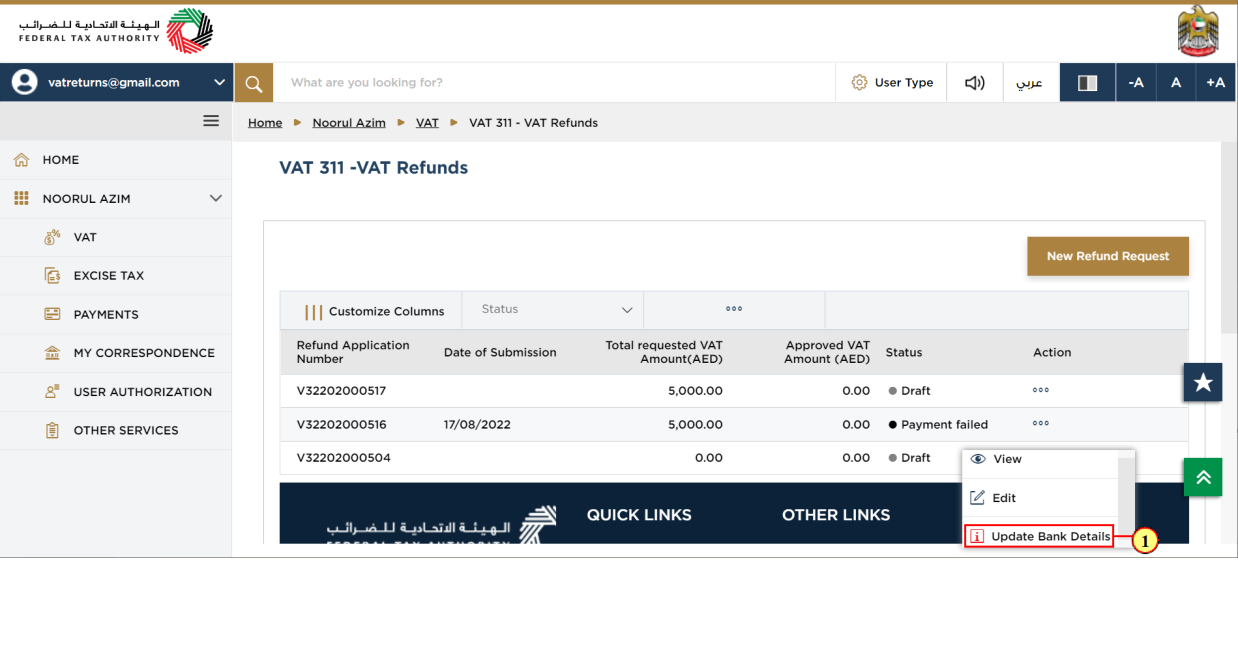Click the action menu scrollbar
The width and height of the screenshot is (1238, 648).
click(x=1126, y=495)
